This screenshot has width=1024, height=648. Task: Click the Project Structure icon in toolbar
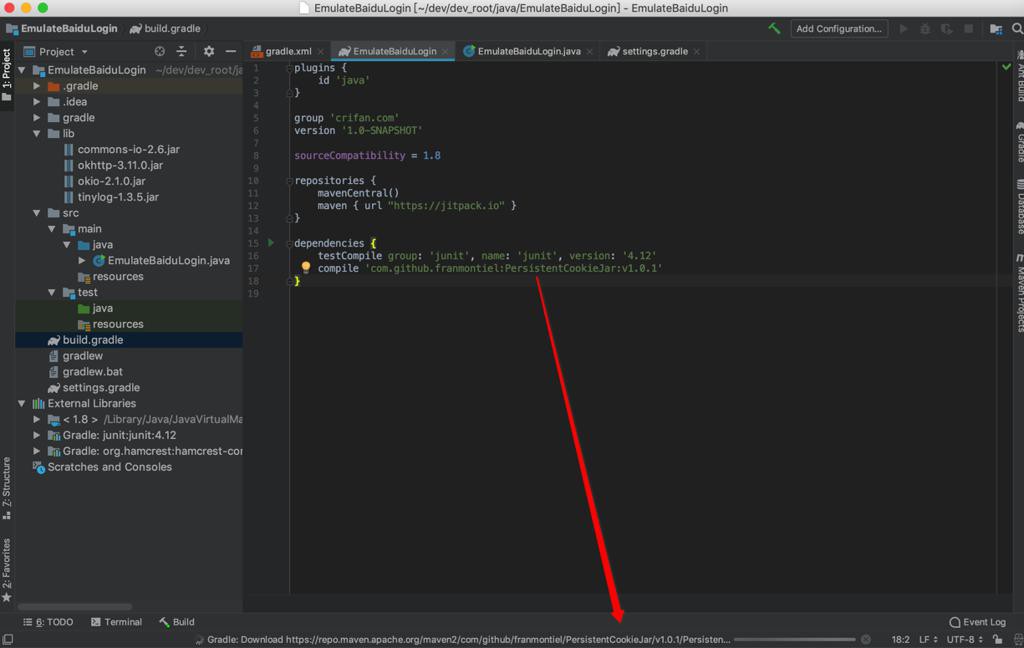pos(996,29)
